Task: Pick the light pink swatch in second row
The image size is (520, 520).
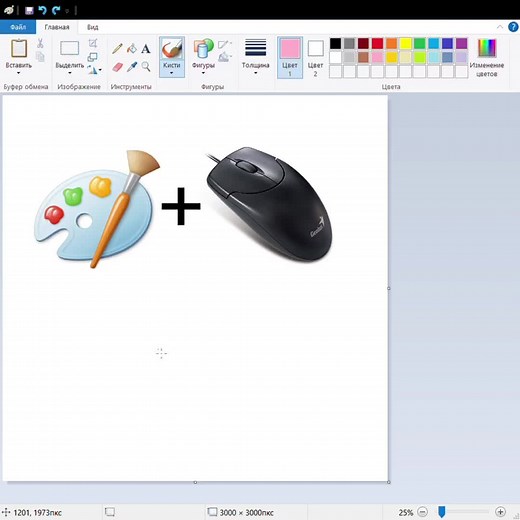Action: (x=377, y=57)
